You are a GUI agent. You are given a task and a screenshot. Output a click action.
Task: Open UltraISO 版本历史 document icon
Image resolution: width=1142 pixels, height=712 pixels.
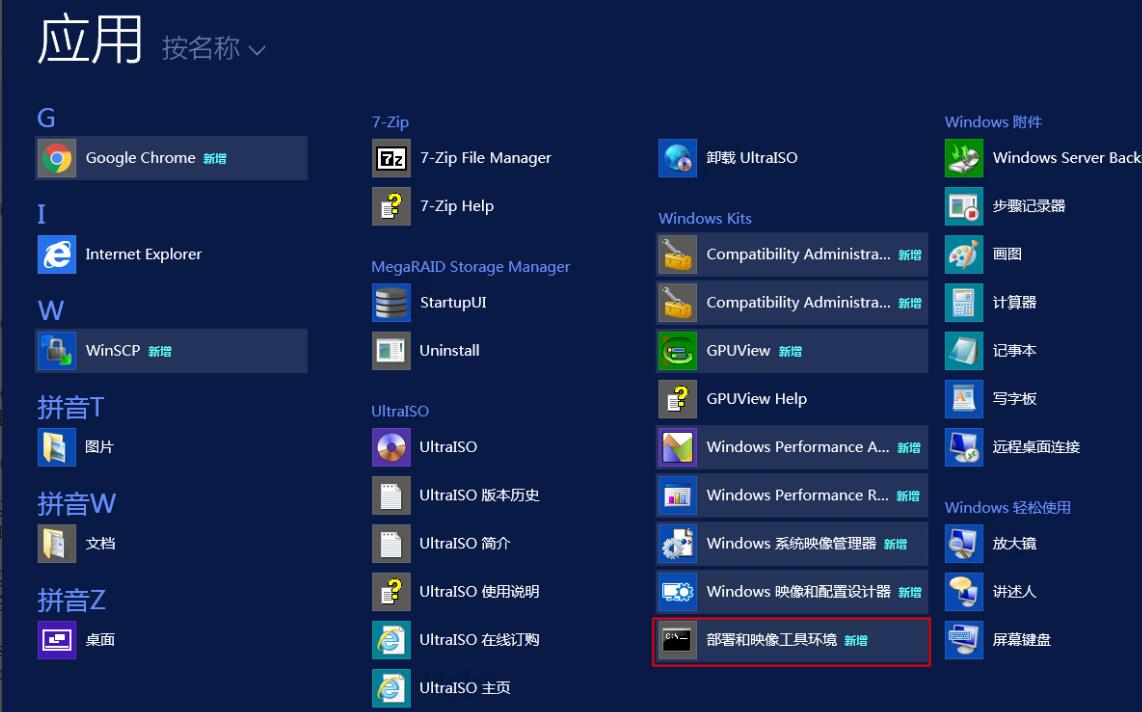(391, 495)
